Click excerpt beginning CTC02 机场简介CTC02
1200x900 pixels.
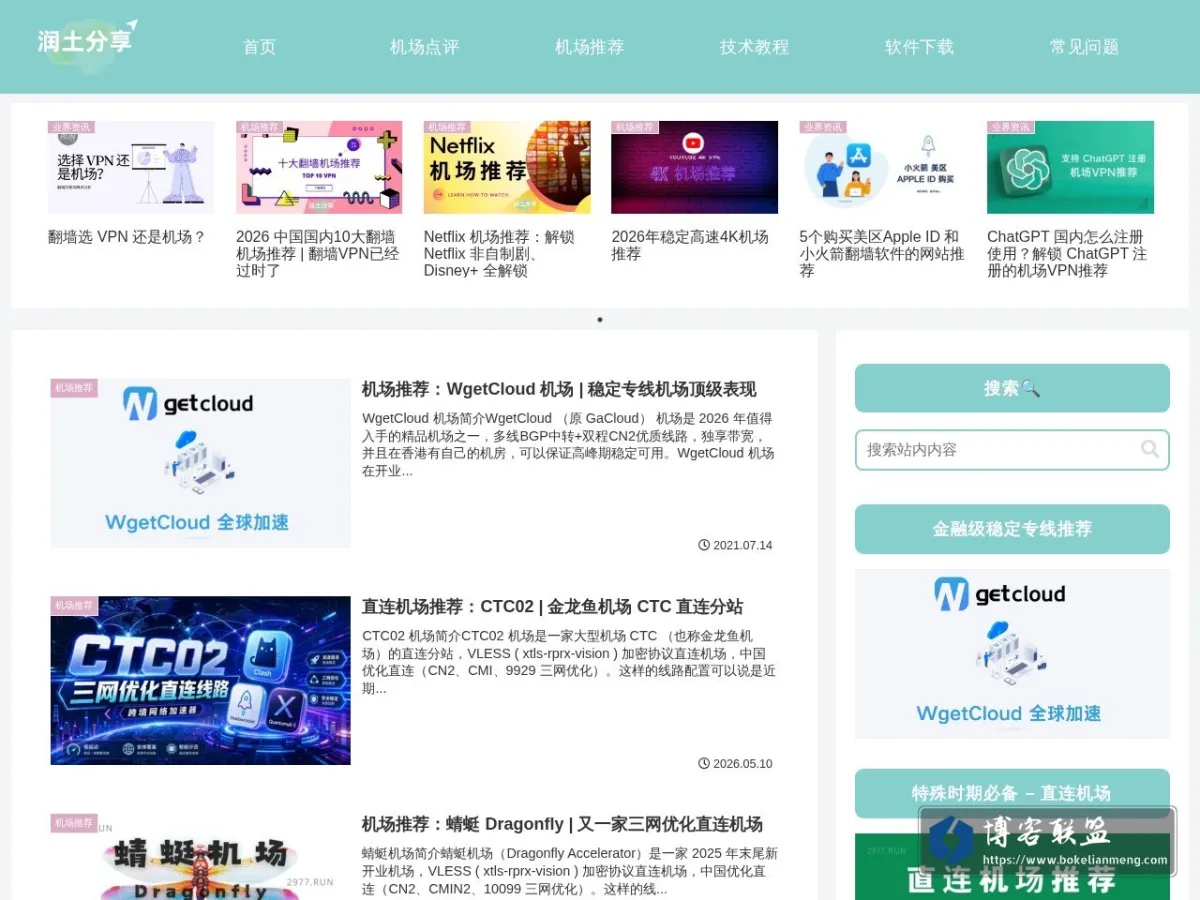pyautogui.click(x=568, y=662)
